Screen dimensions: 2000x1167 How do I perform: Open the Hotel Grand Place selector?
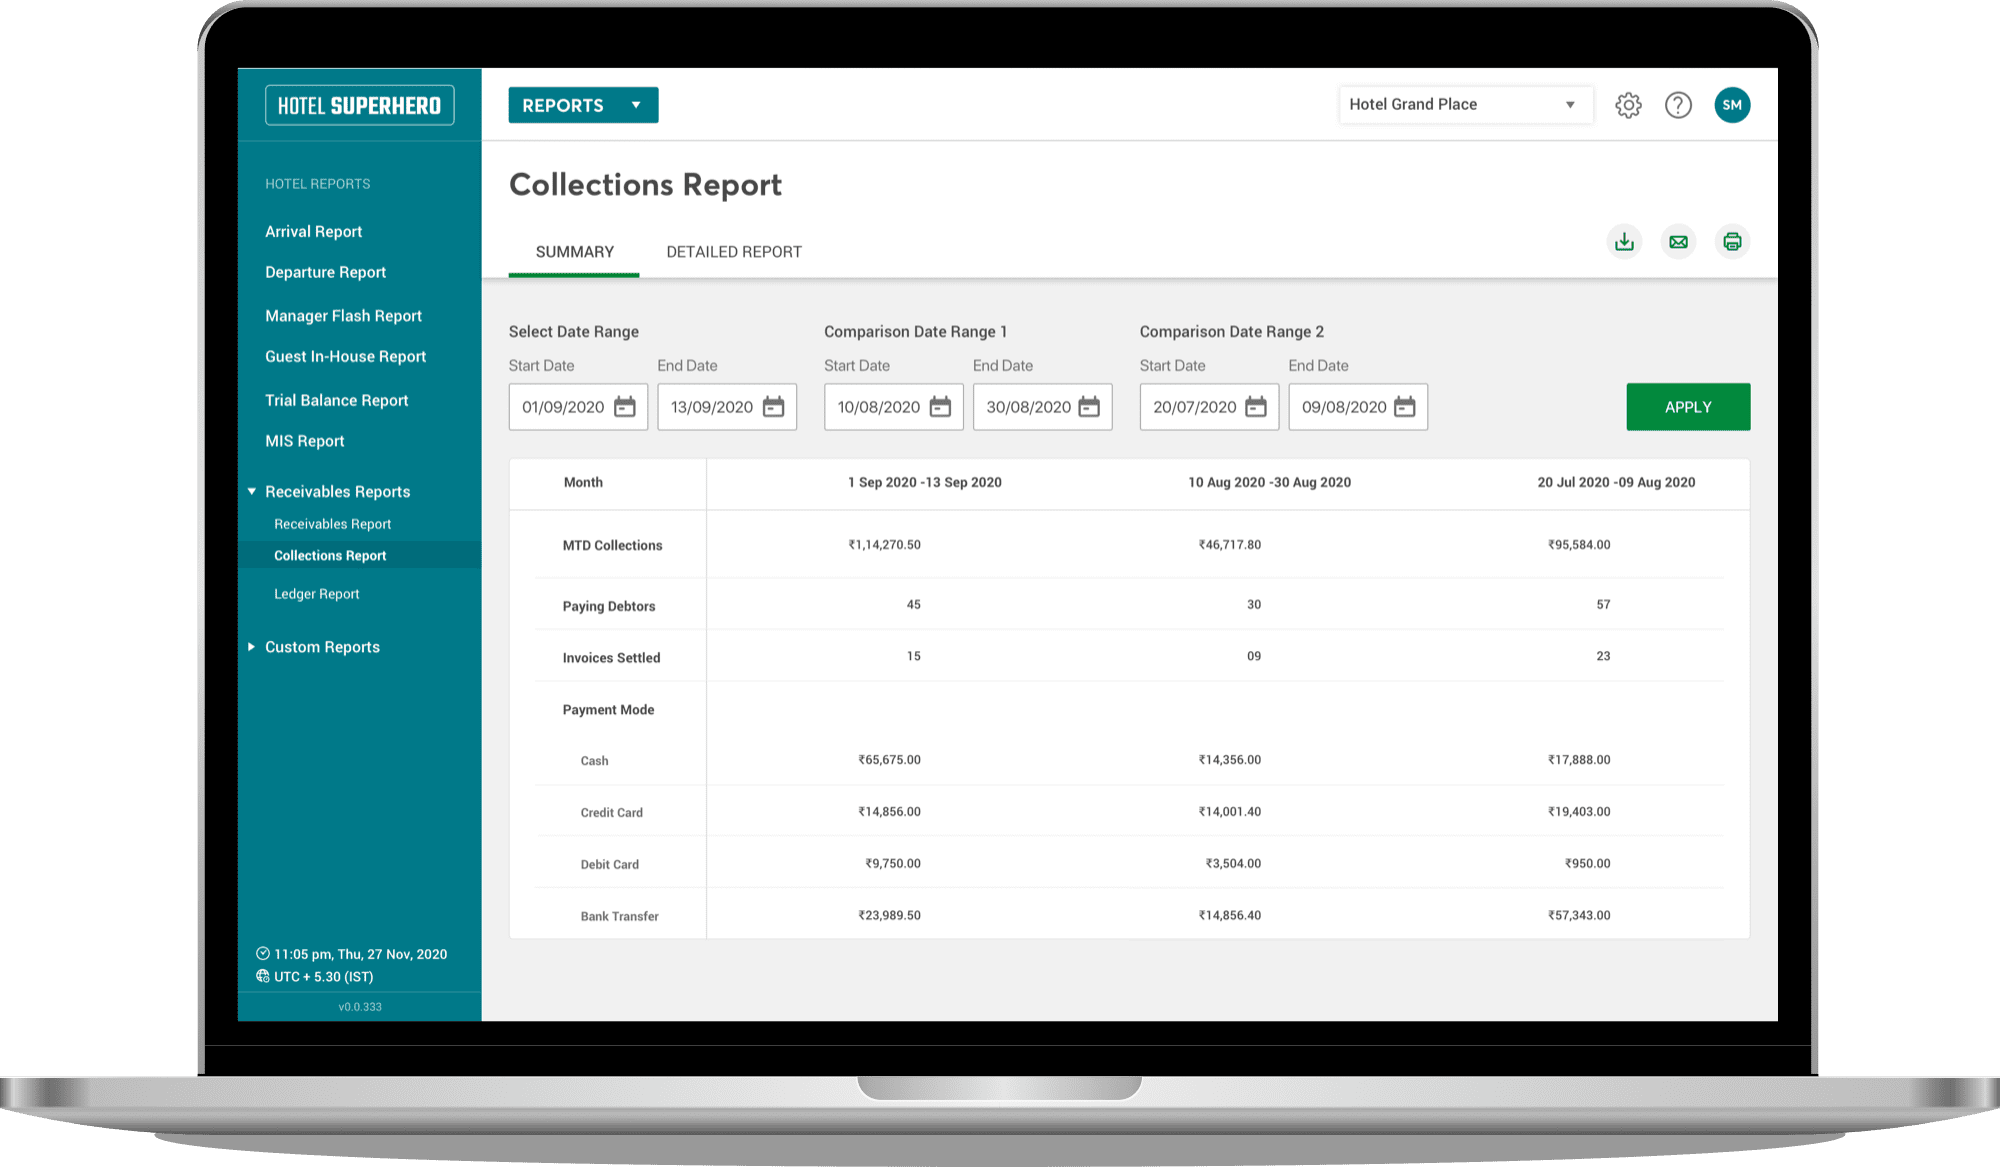click(1464, 105)
